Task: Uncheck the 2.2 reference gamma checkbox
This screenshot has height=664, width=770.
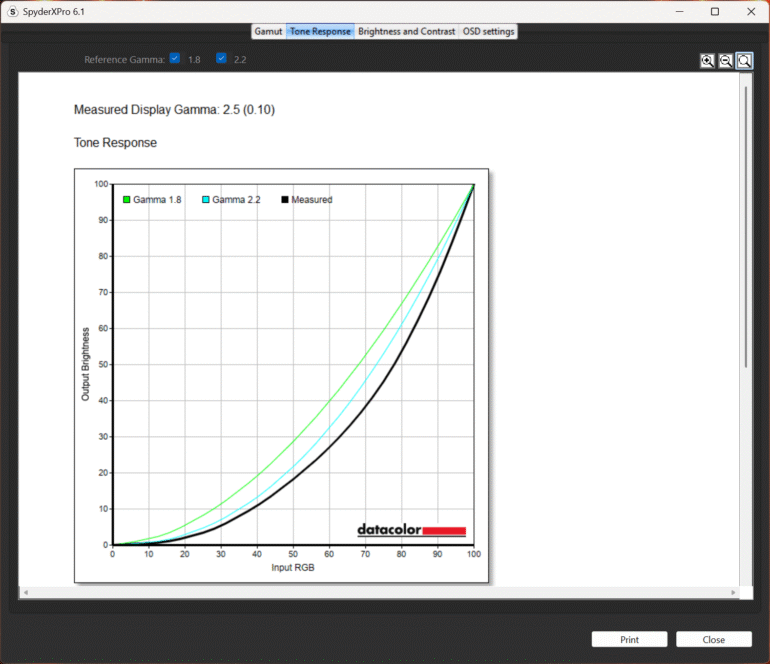Action: (221, 59)
